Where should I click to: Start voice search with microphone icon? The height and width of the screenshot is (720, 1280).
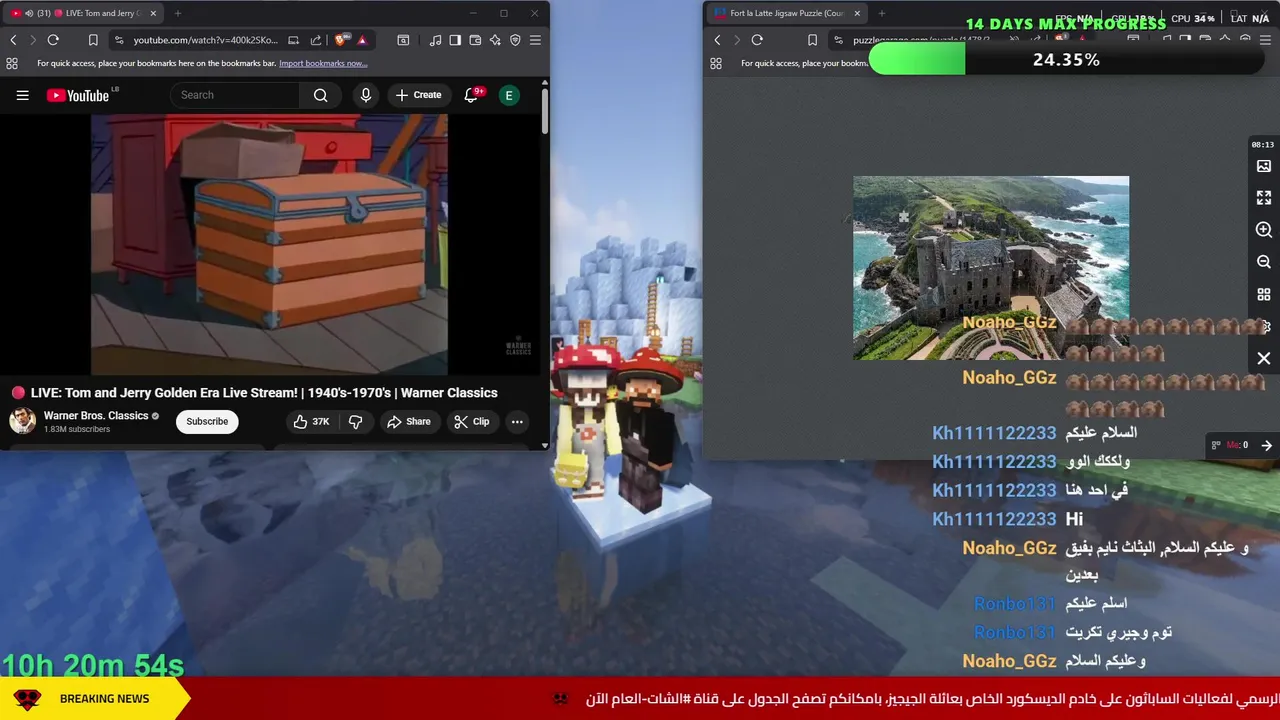point(366,95)
